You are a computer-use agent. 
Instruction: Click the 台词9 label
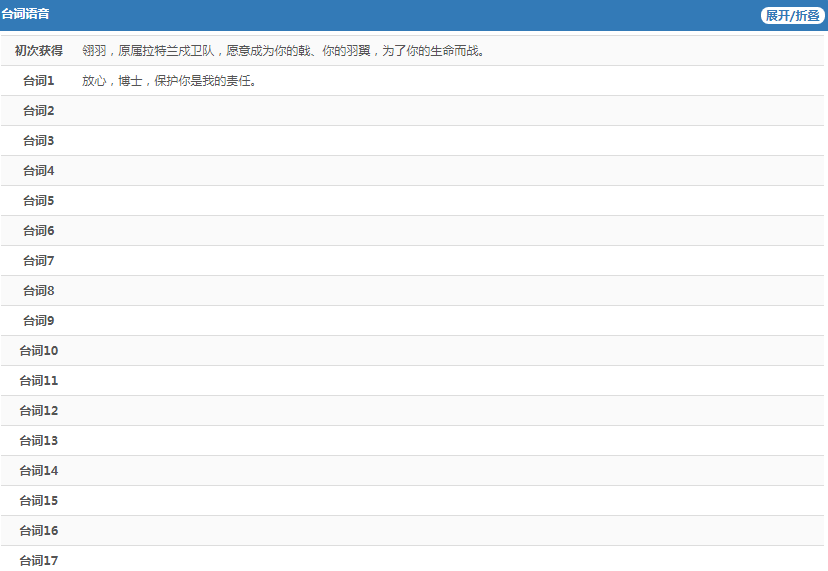click(x=39, y=320)
